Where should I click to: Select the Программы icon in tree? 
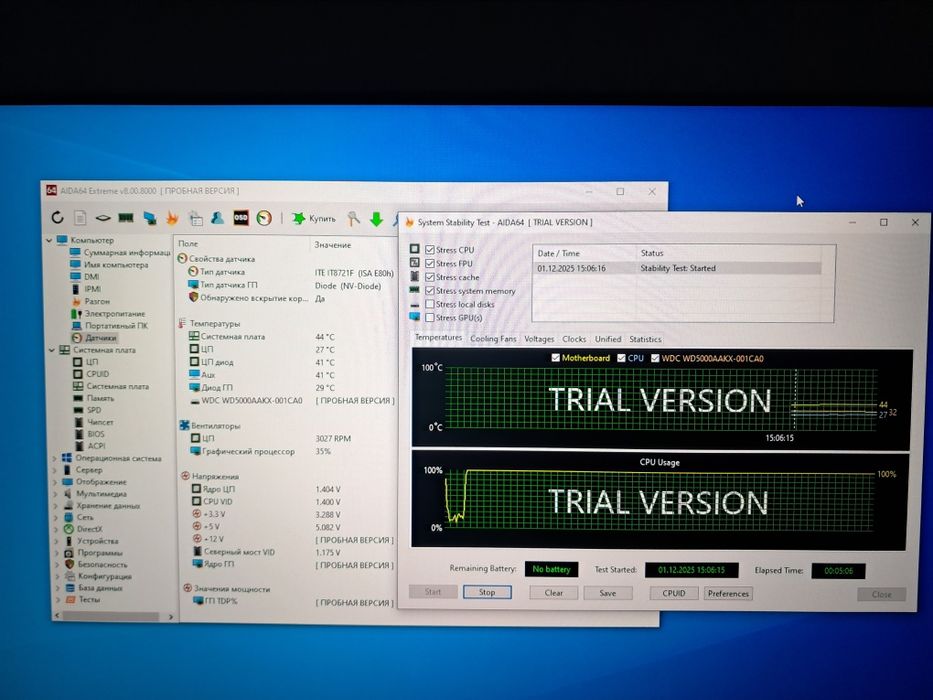pyautogui.click(x=69, y=552)
